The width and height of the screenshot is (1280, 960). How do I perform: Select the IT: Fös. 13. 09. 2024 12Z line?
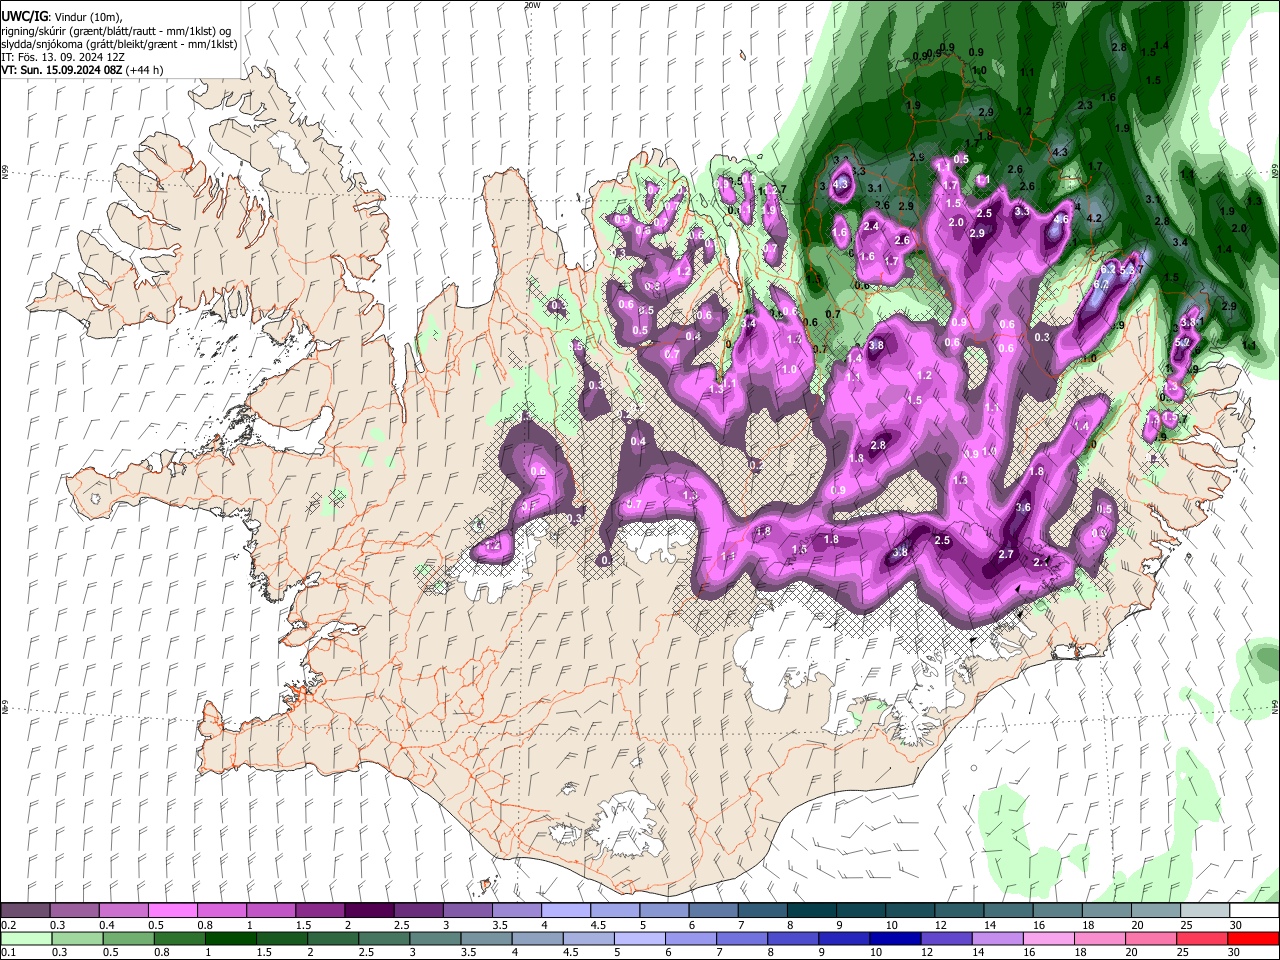(62, 57)
